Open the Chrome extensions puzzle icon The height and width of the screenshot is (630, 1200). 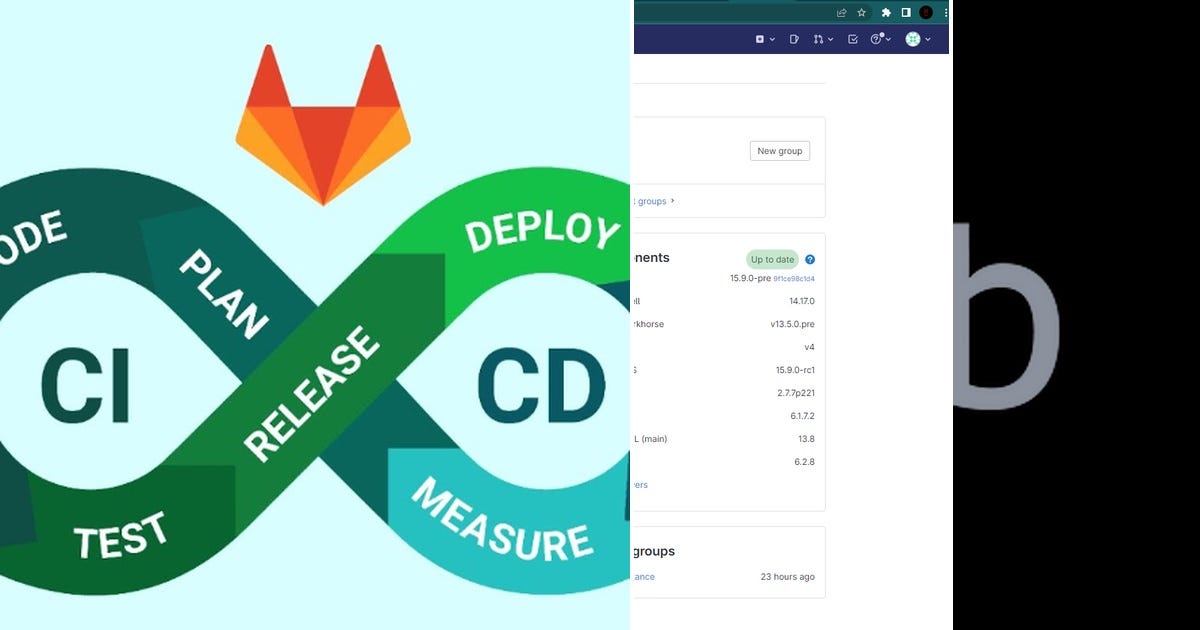pyautogui.click(x=886, y=13)
